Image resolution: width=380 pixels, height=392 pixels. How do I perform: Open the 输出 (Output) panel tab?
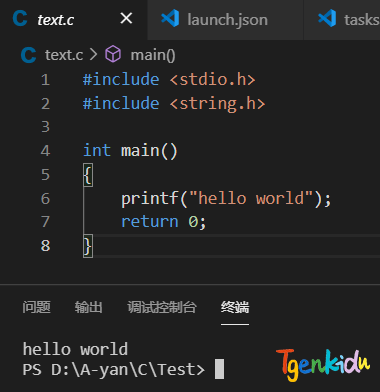coord(89,307)
